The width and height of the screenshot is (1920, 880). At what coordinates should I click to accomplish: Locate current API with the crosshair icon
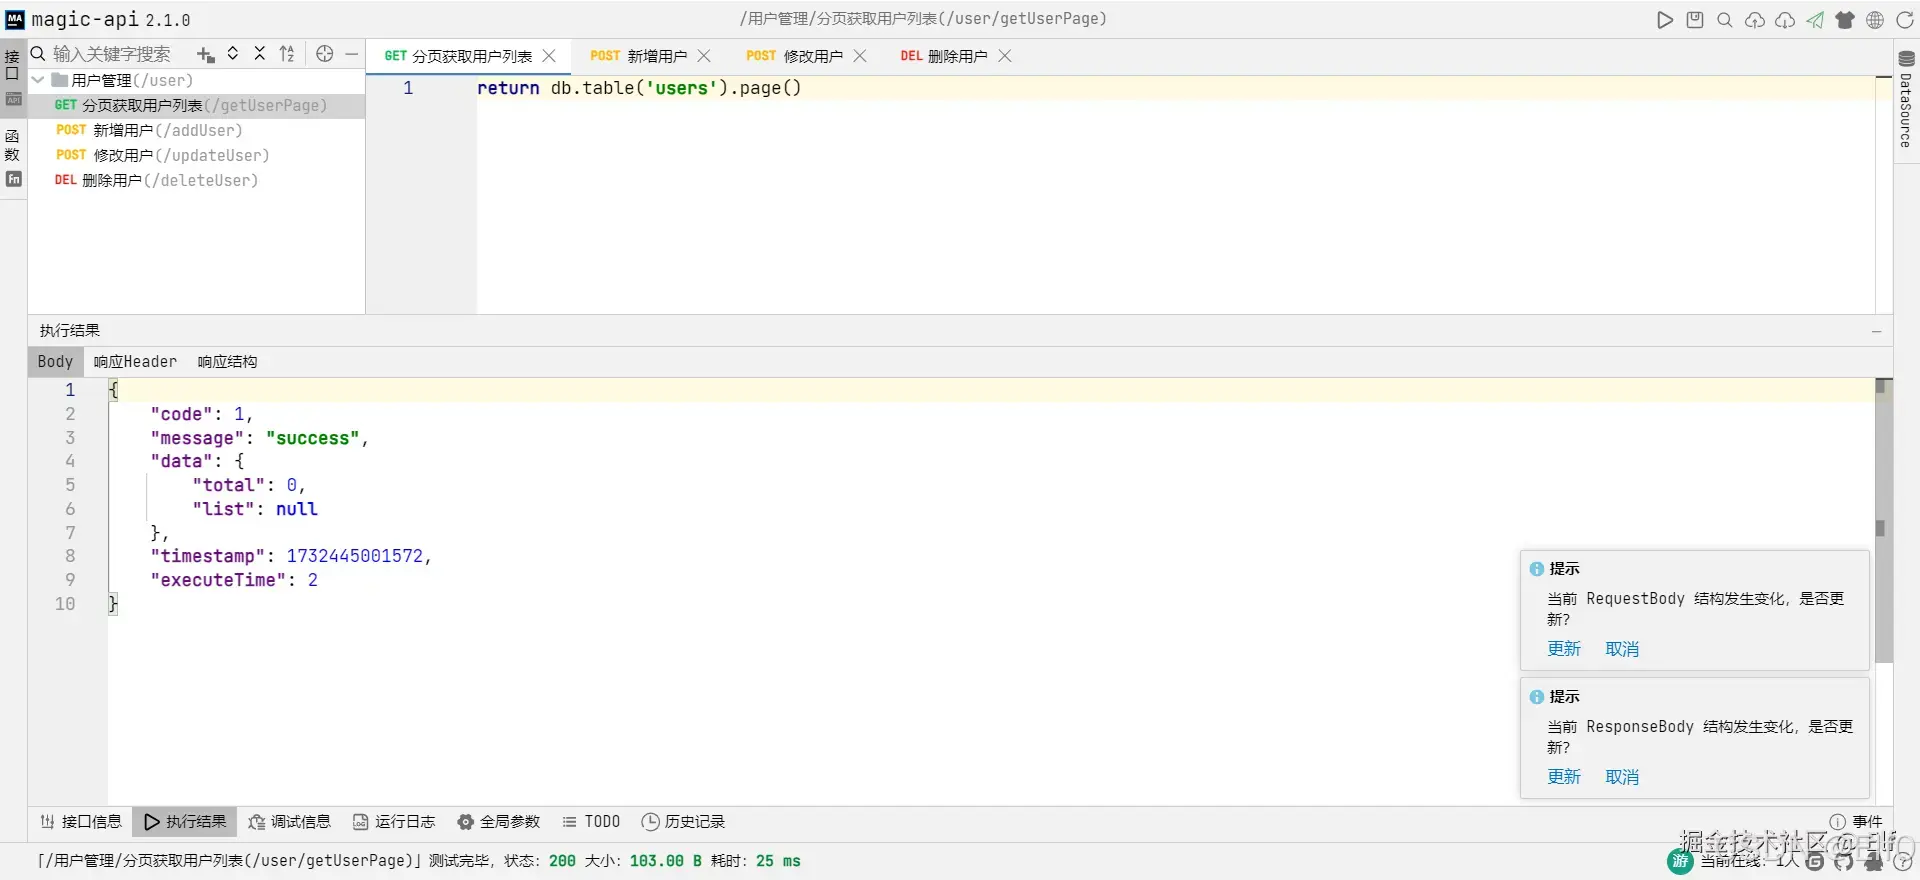coord(325,54)
